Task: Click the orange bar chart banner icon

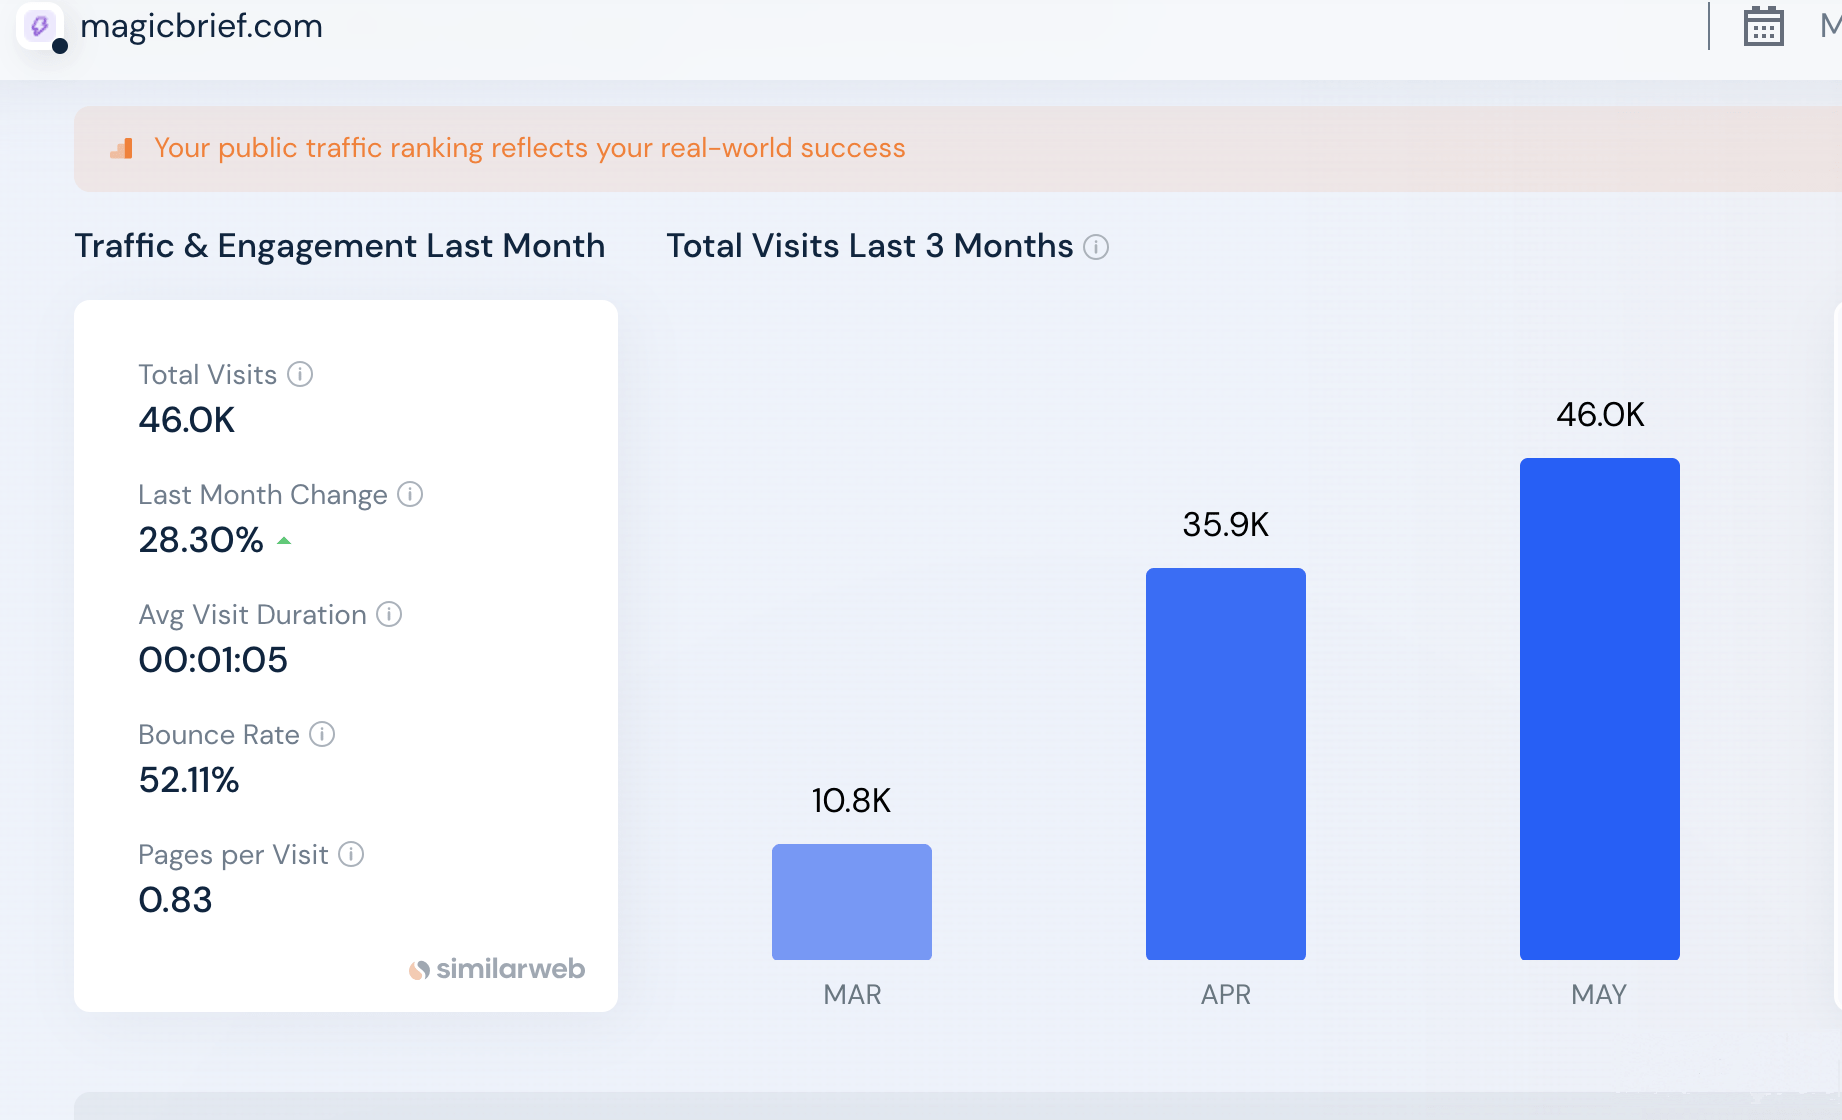Action: (122, 149)
